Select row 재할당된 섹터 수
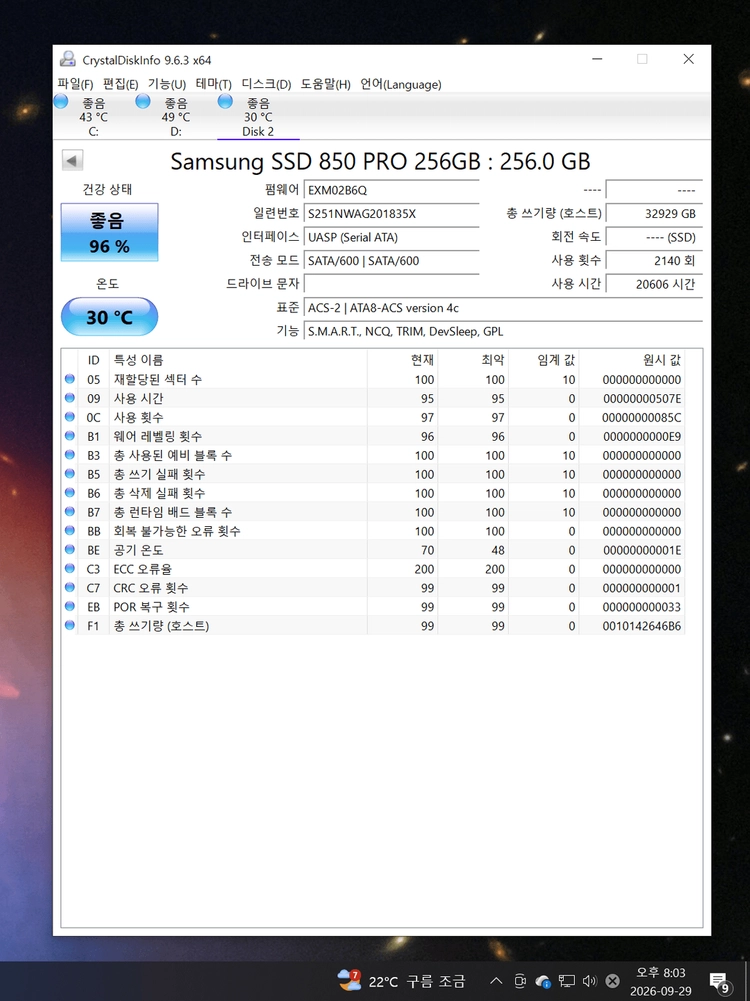The width and height of the screenshot is (750, 1001). click(x=373, y=379)
